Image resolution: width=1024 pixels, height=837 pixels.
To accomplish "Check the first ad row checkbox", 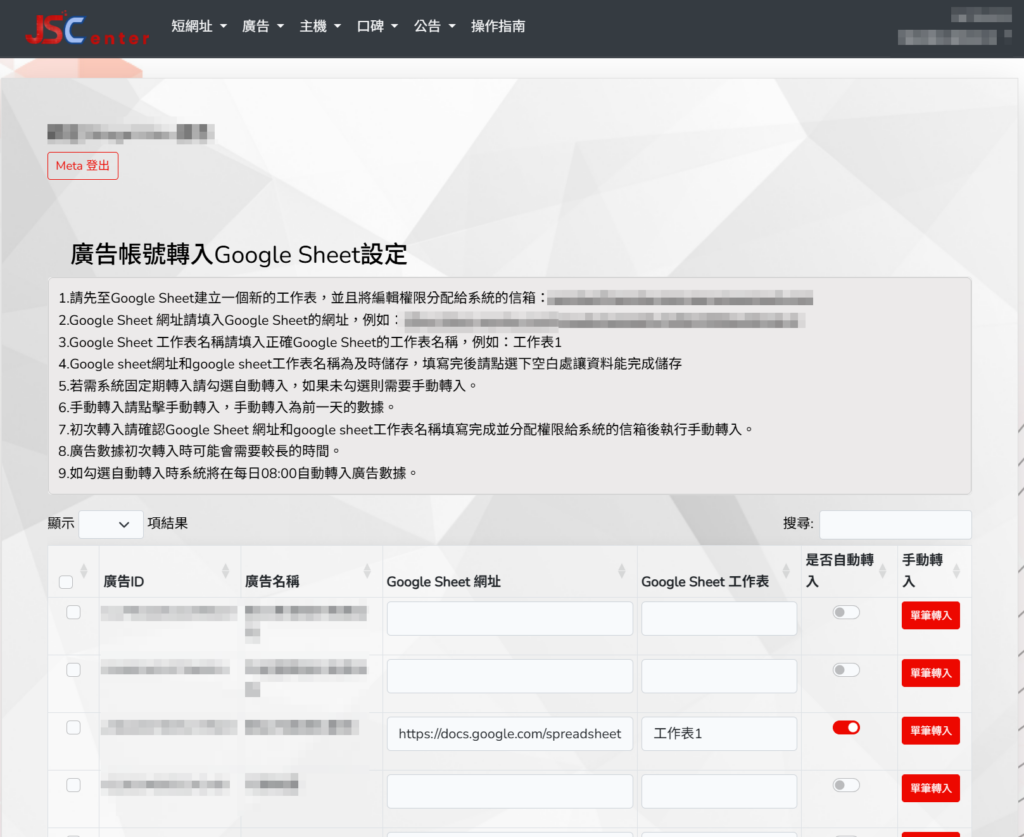I will 73,612.
